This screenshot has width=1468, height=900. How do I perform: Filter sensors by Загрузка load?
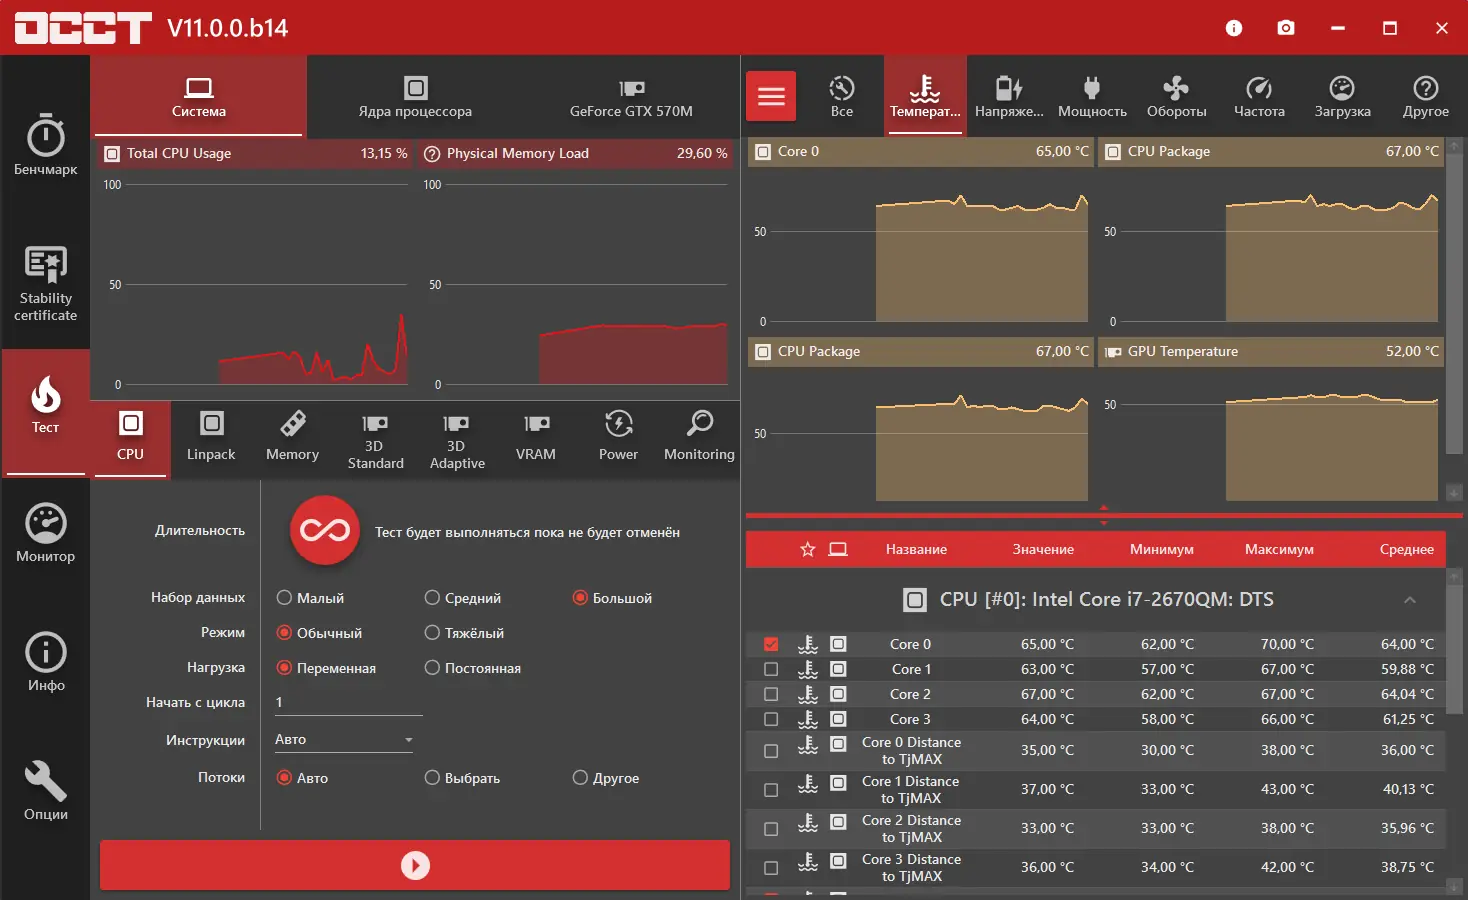[1342, 96]
